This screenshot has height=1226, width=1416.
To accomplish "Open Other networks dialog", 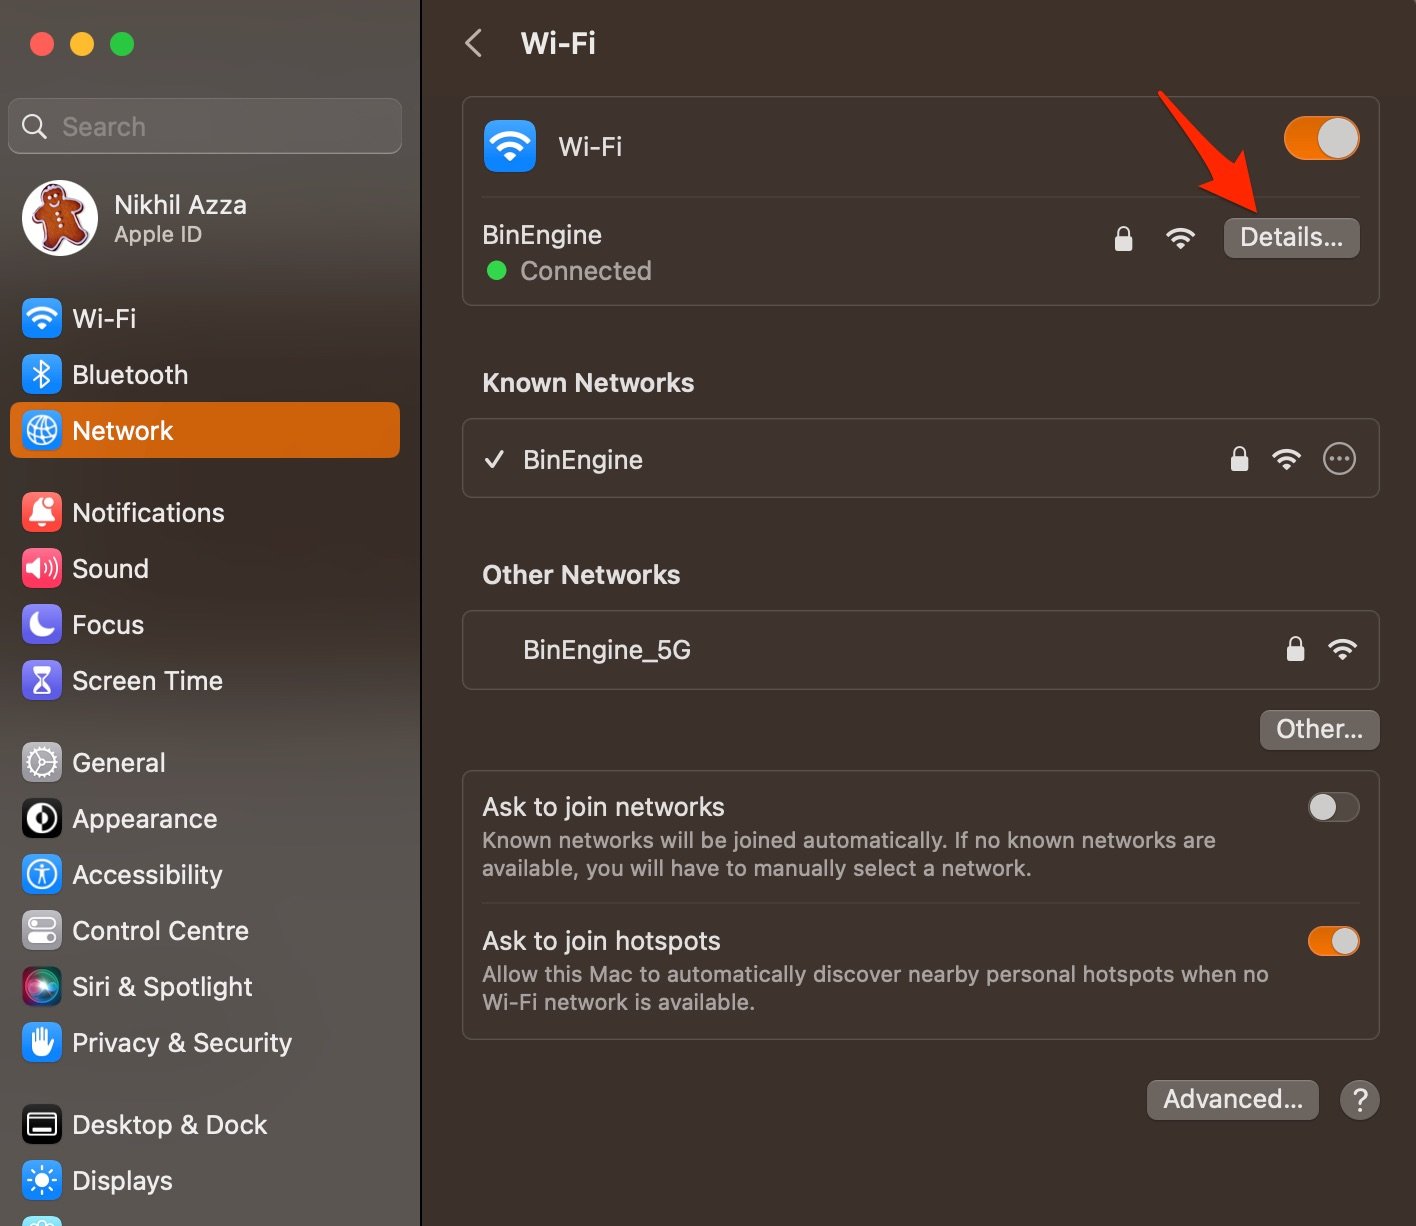I will point(1318,729).
